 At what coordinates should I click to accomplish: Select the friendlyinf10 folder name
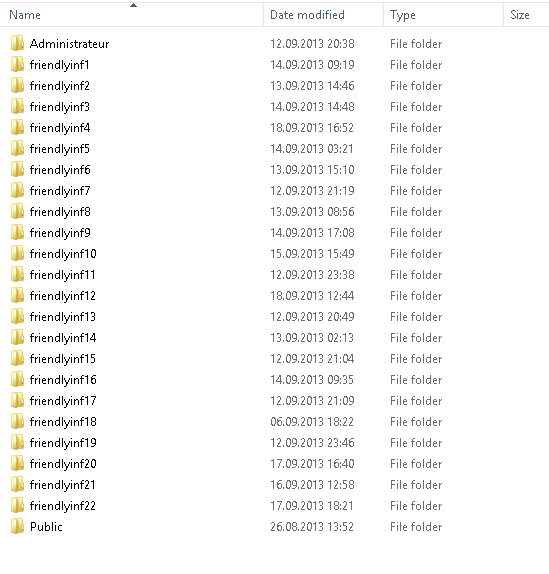[x=63, y=254]
